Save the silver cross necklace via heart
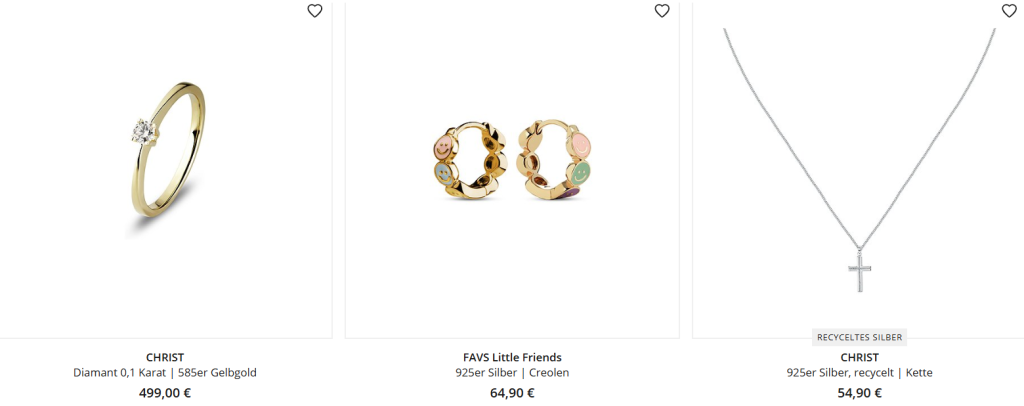Viewport: 1024px width, 406px height. (1009, 10)
